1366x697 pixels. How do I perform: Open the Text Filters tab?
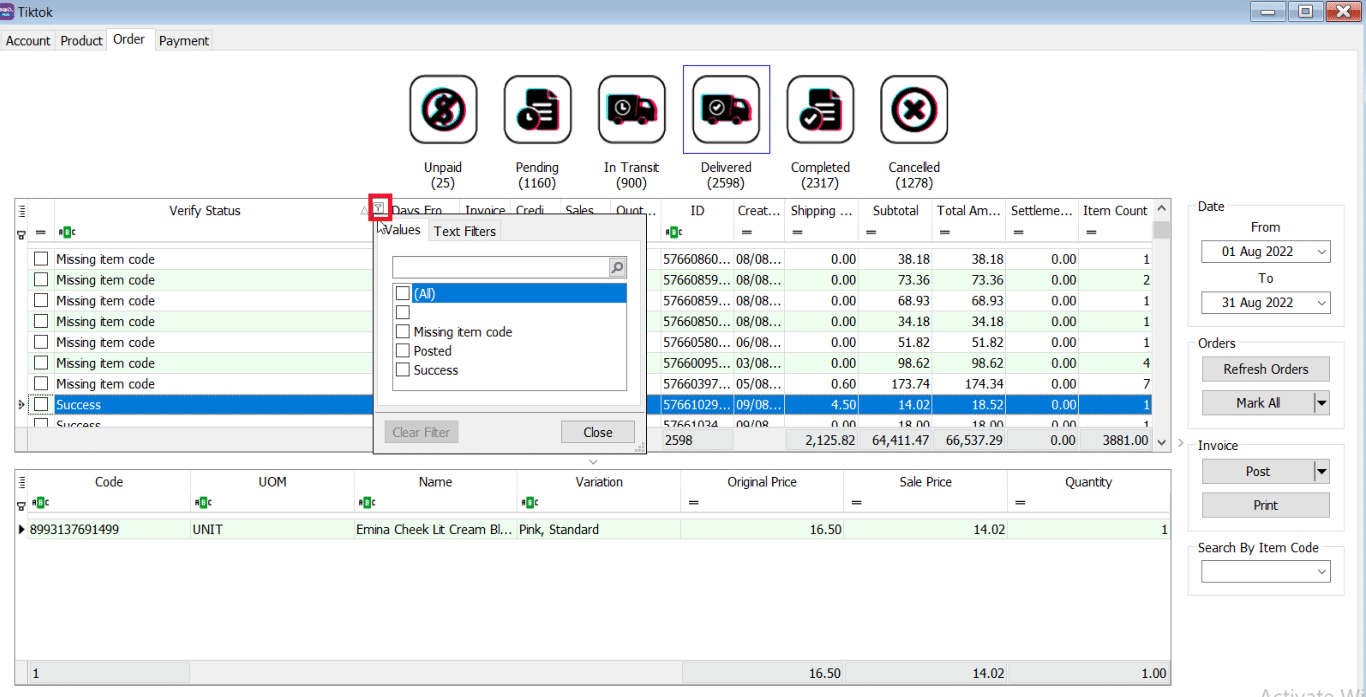[x=464, y=231]
